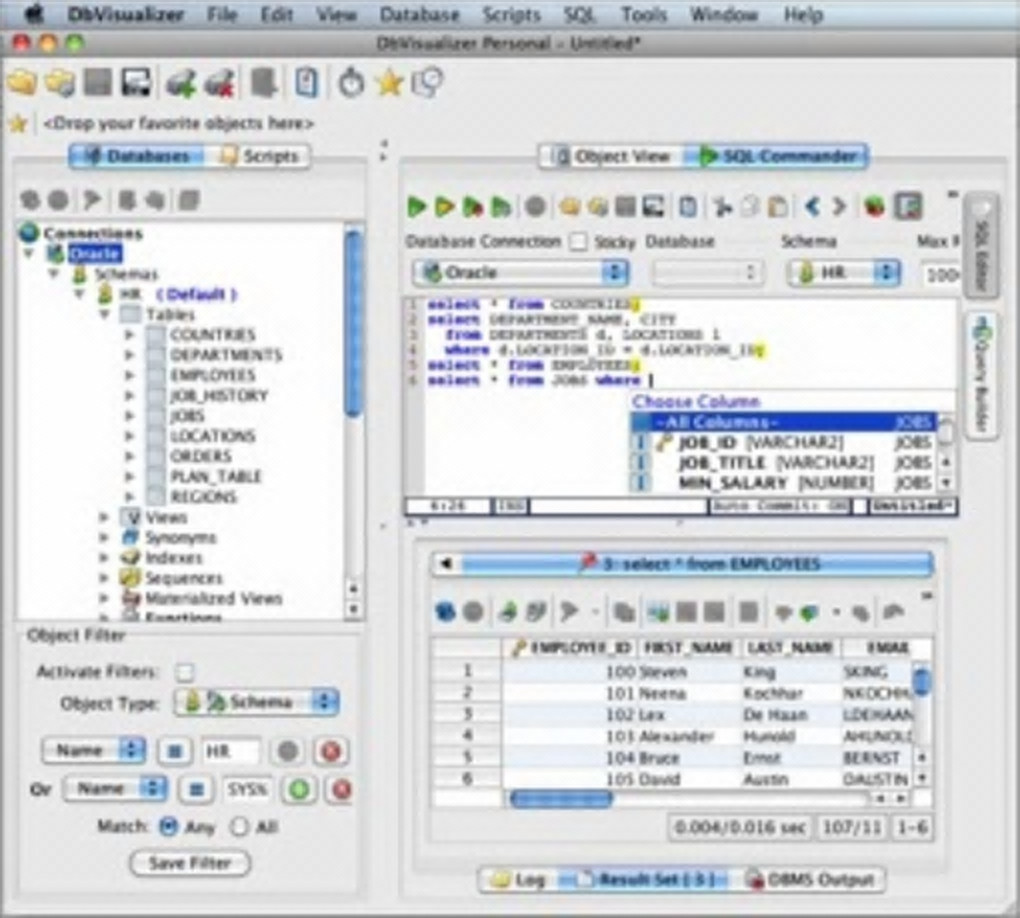
Task: Collapse the Tables node
Action: 104,314
